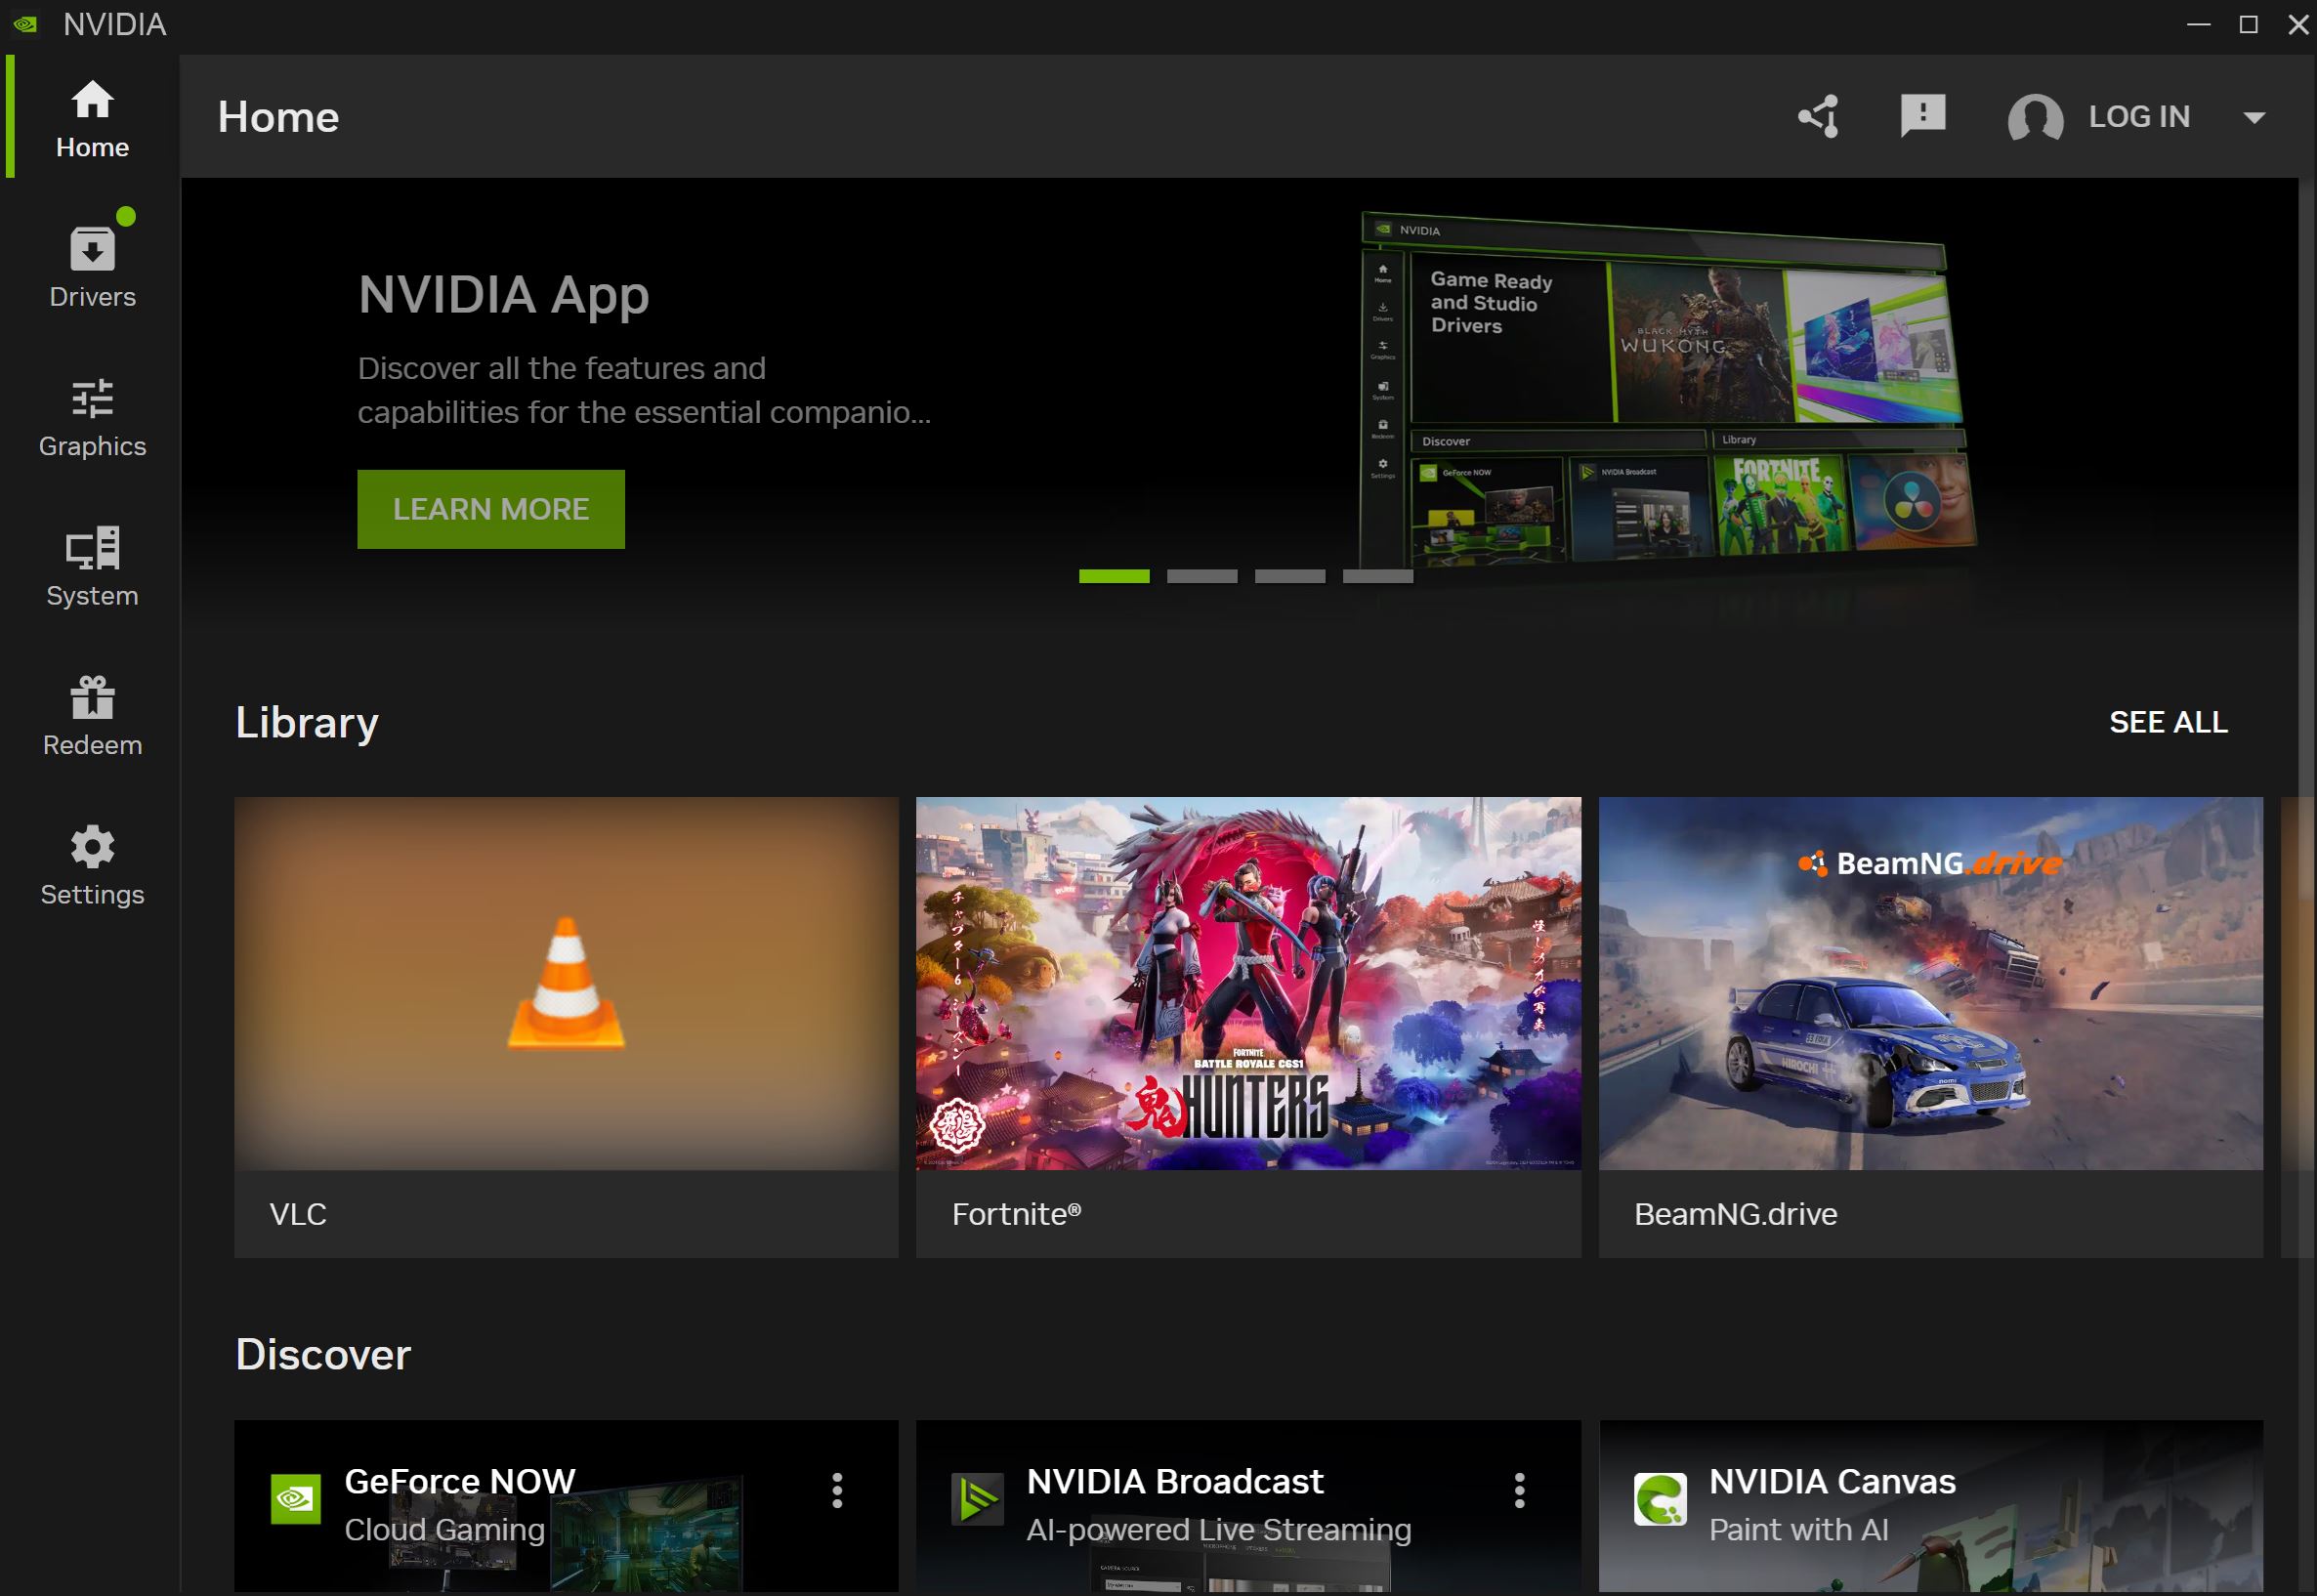Open the VLC library tile
This screenshot has width=2317, height=1596.
point(566,1025)
